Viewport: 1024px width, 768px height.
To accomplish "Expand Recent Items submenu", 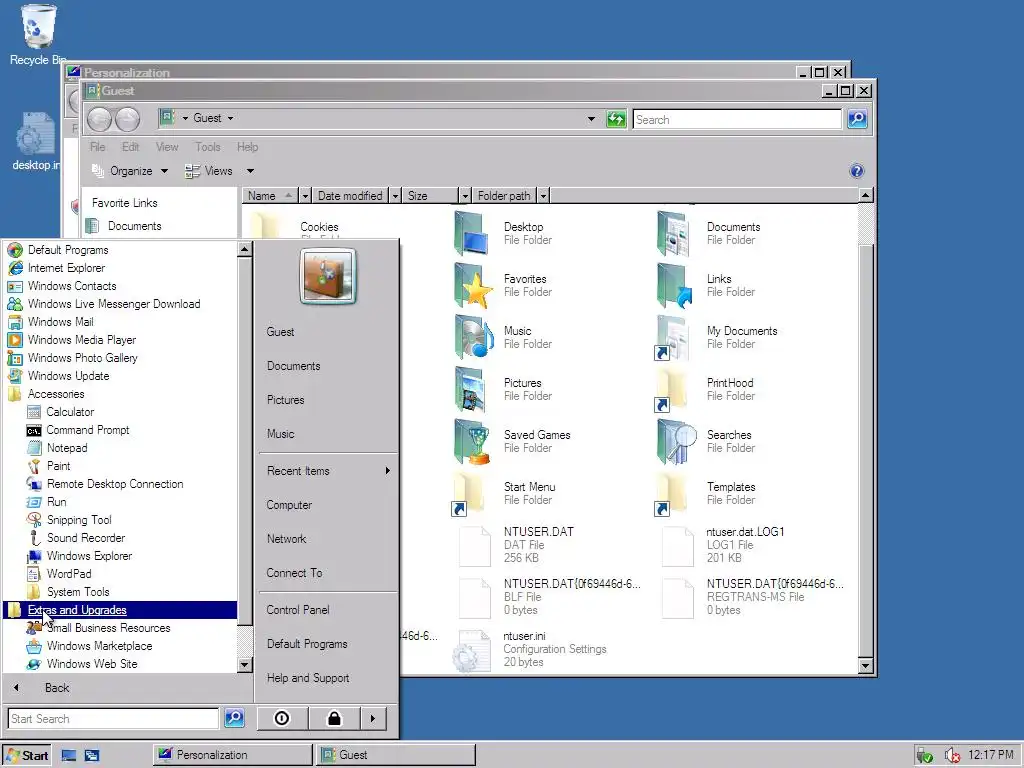I will point(328,471).
